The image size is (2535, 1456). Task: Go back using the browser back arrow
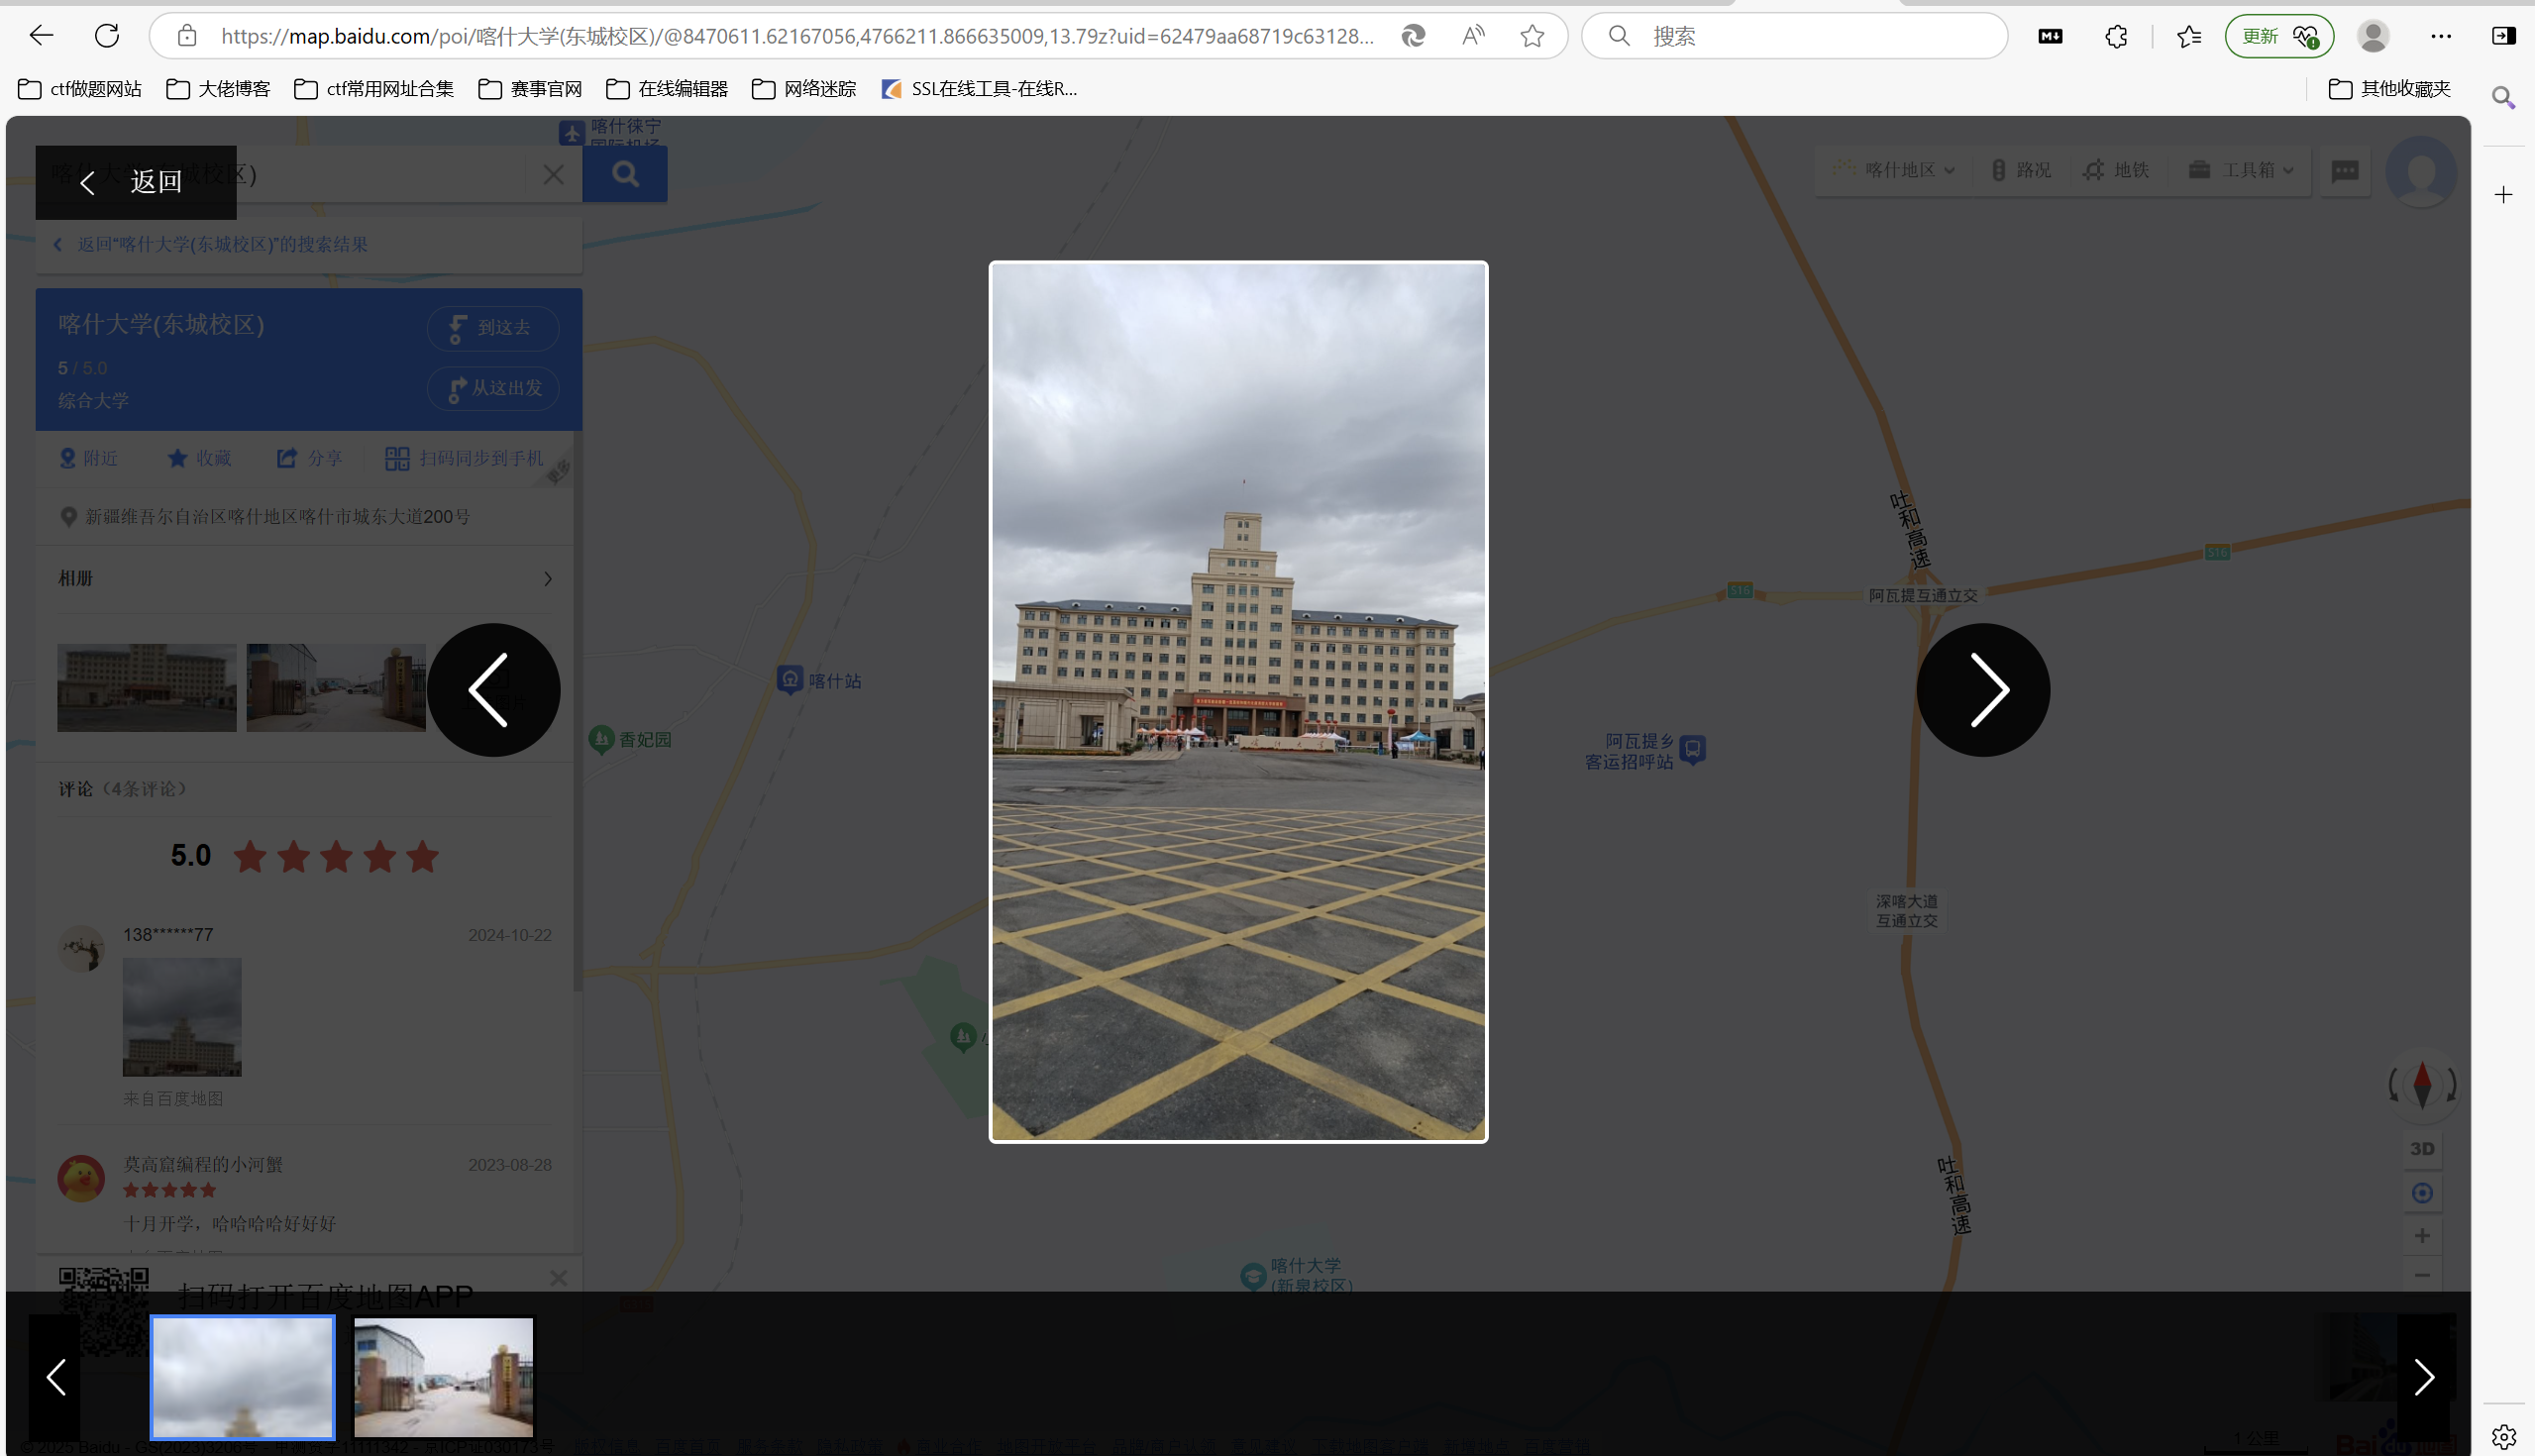coord(41,36)
